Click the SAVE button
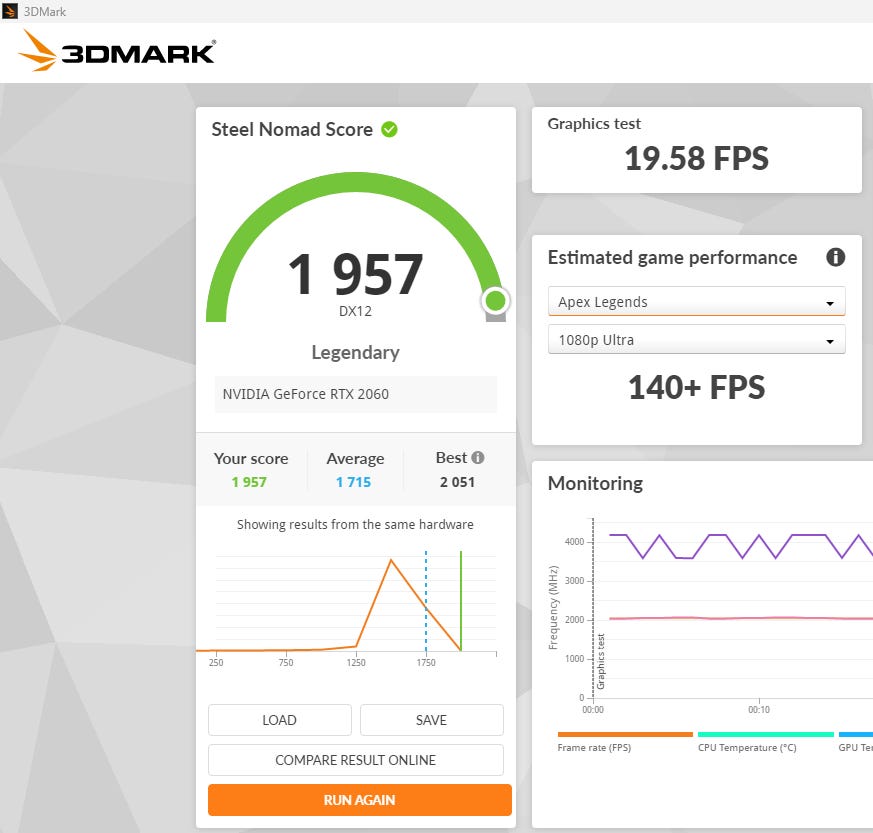 coord(431,720)
